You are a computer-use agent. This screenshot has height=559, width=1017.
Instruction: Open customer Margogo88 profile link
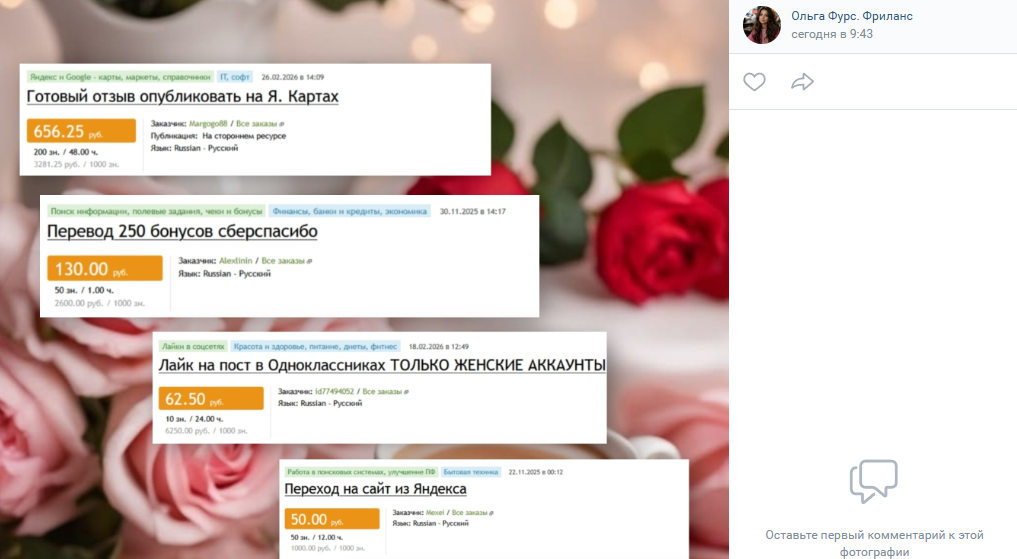pos(208,123)
